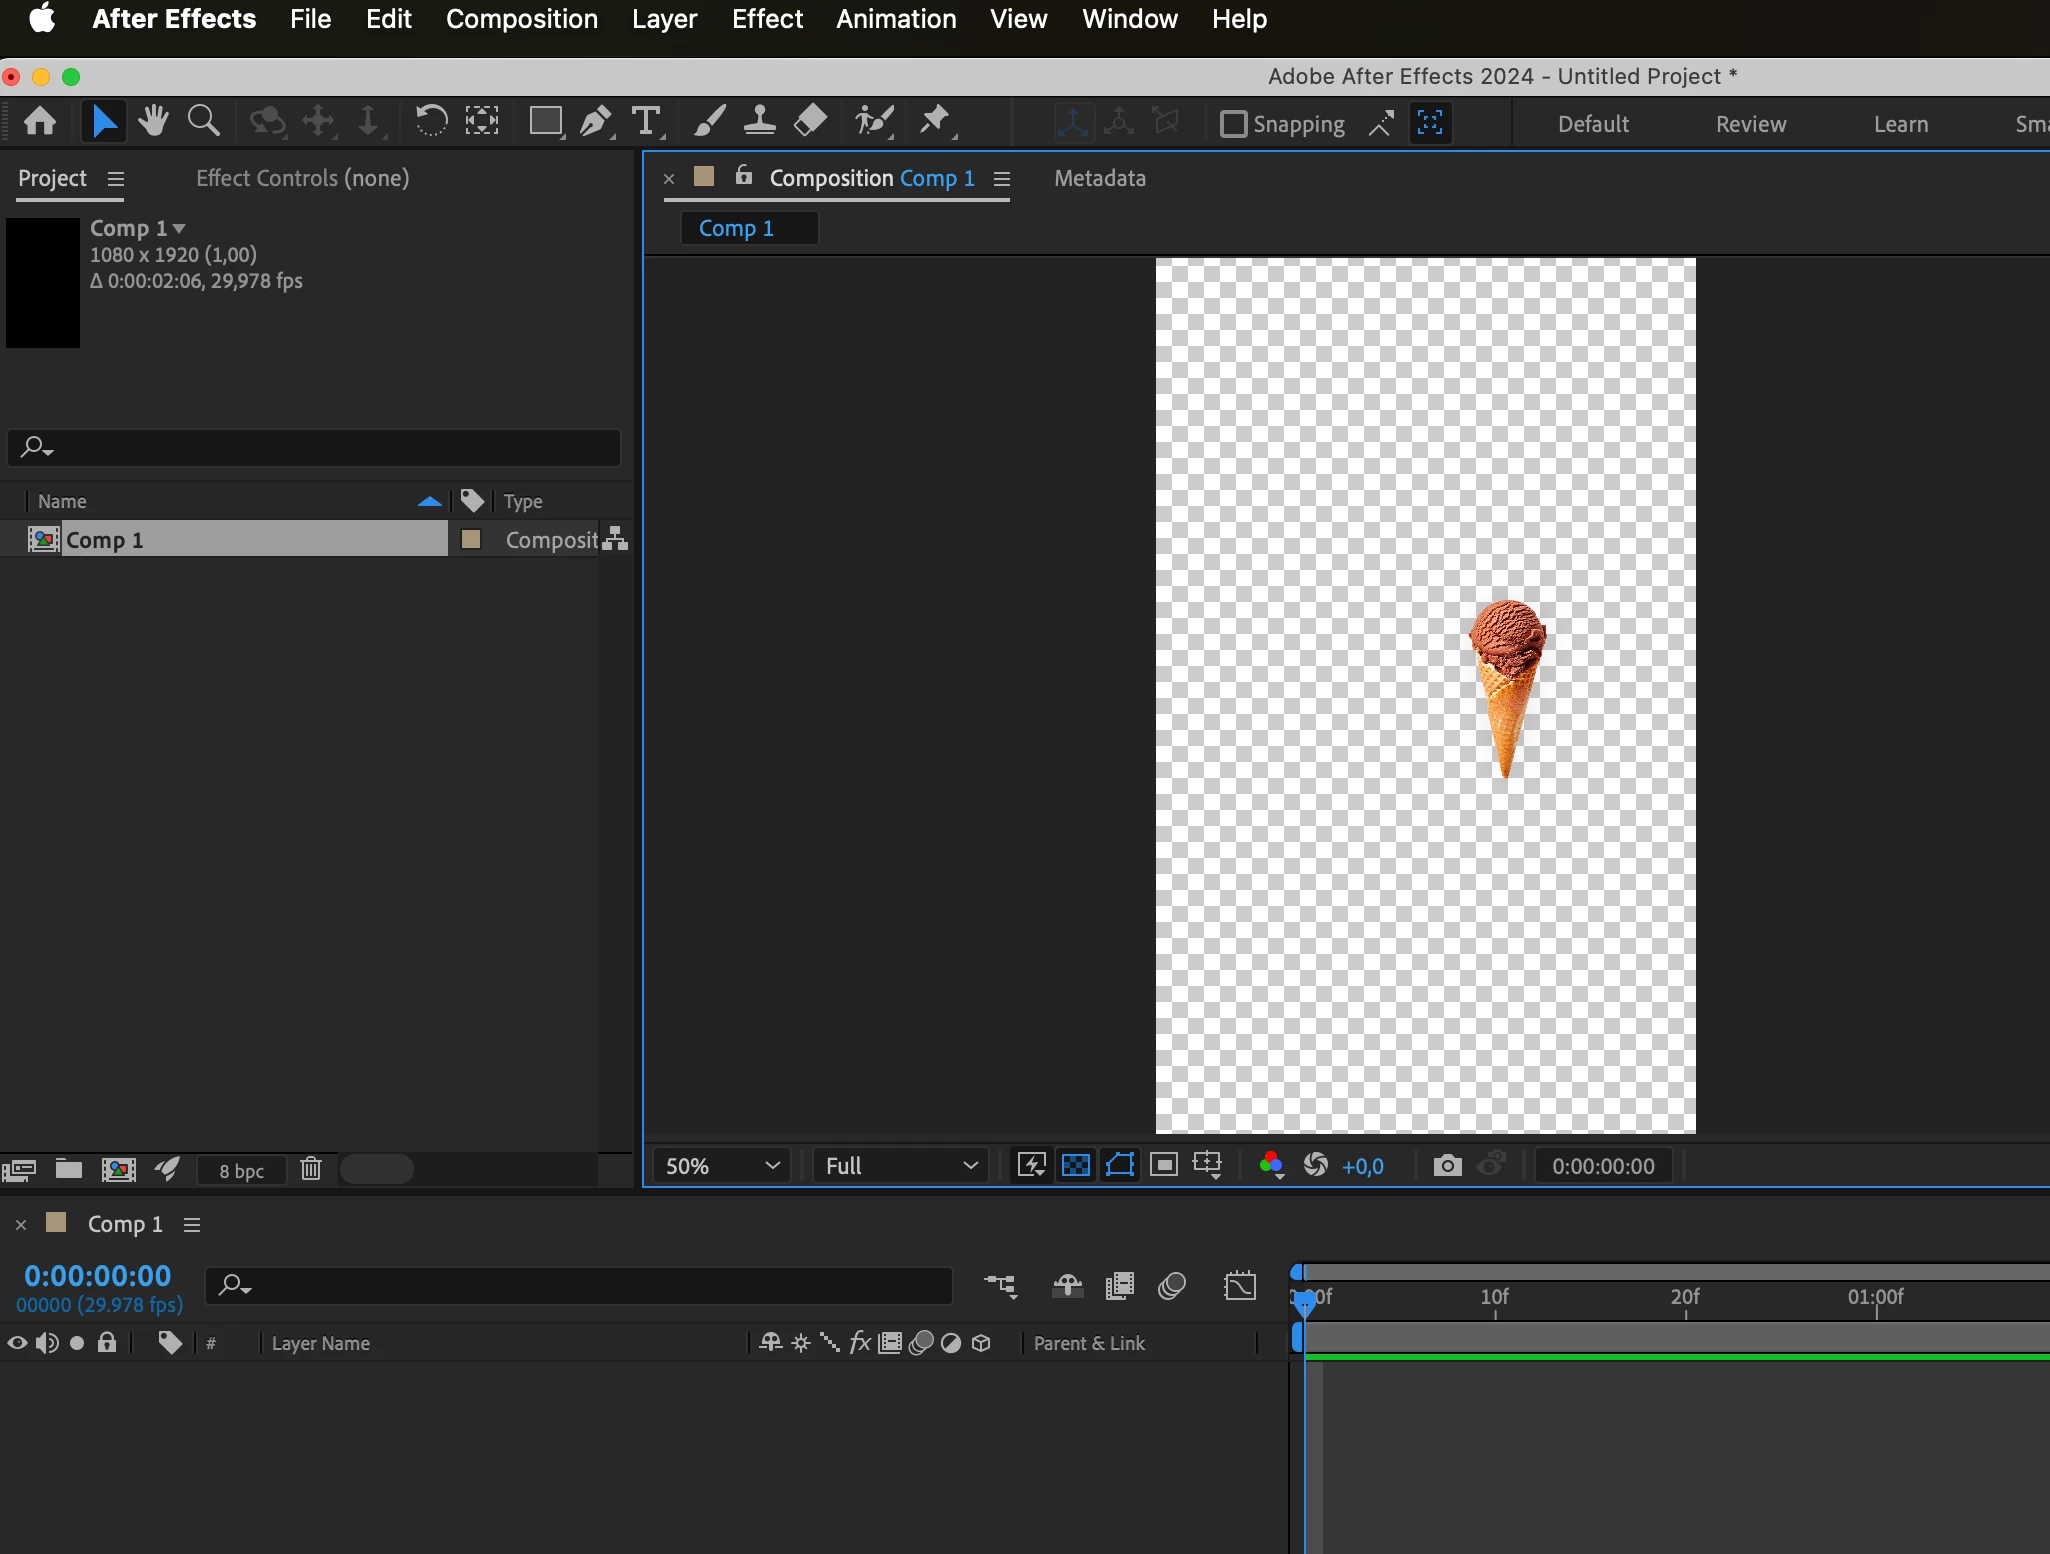Toggle the transparency grid button

point(1076,1166)
